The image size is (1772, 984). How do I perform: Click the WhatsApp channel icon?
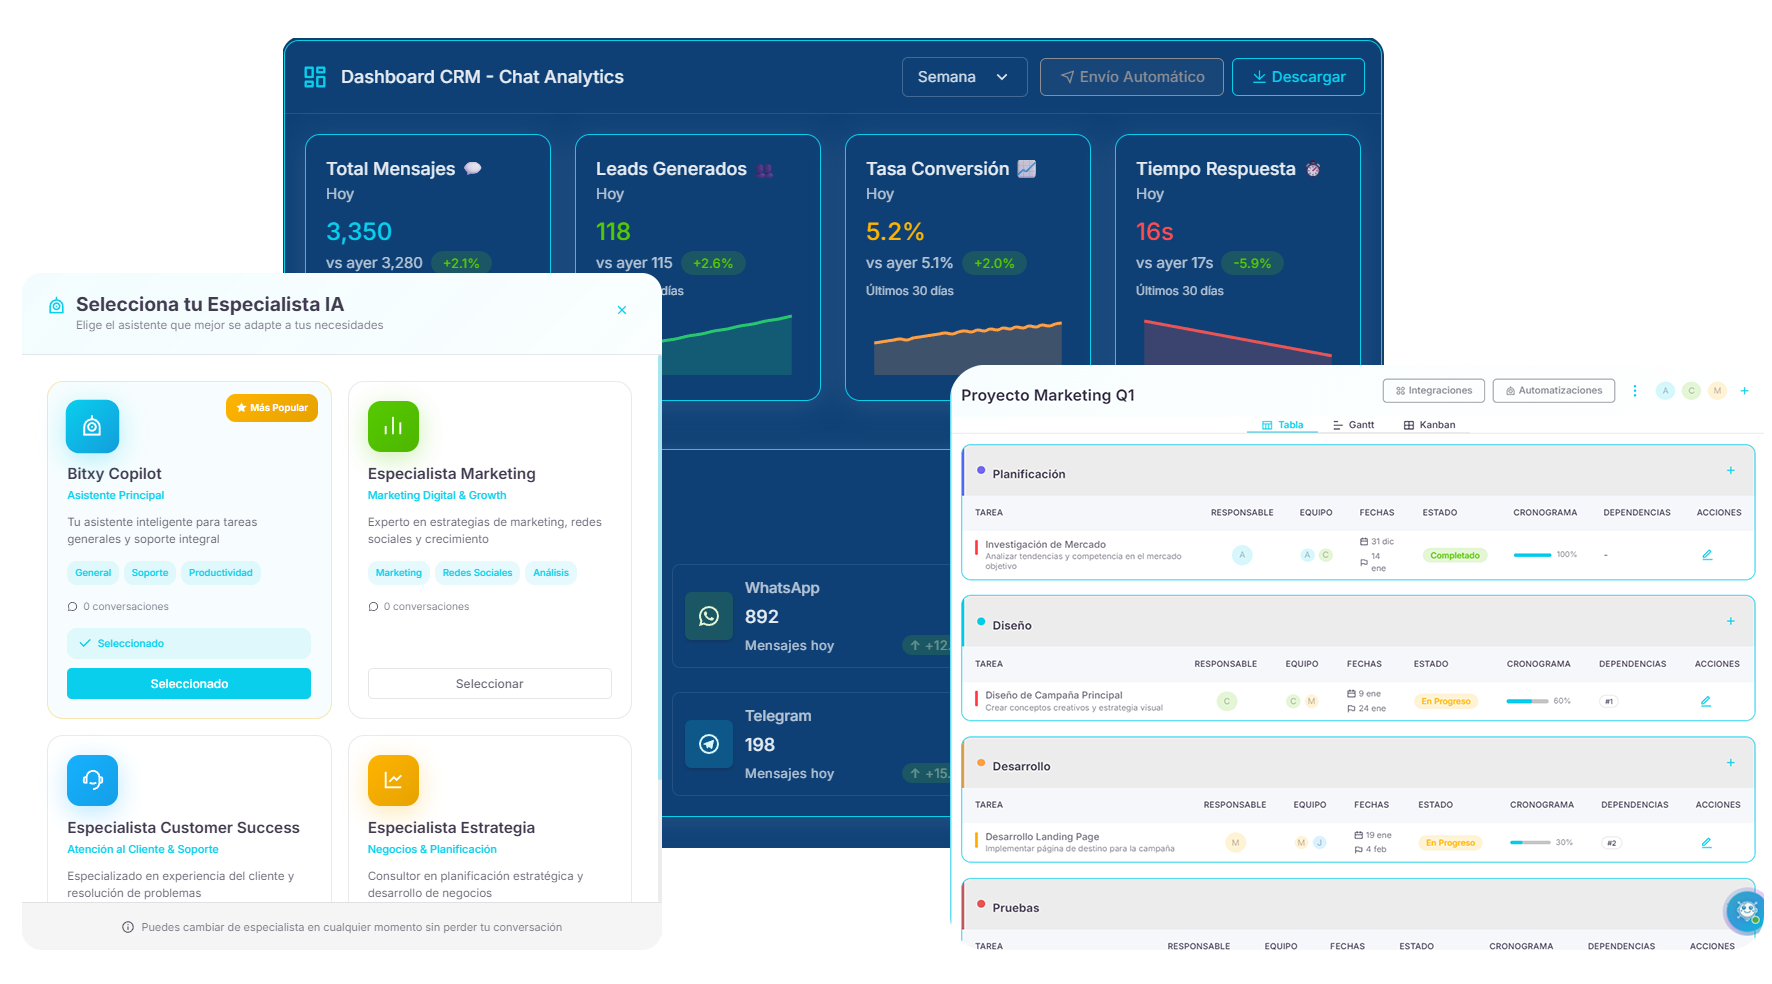709,616
